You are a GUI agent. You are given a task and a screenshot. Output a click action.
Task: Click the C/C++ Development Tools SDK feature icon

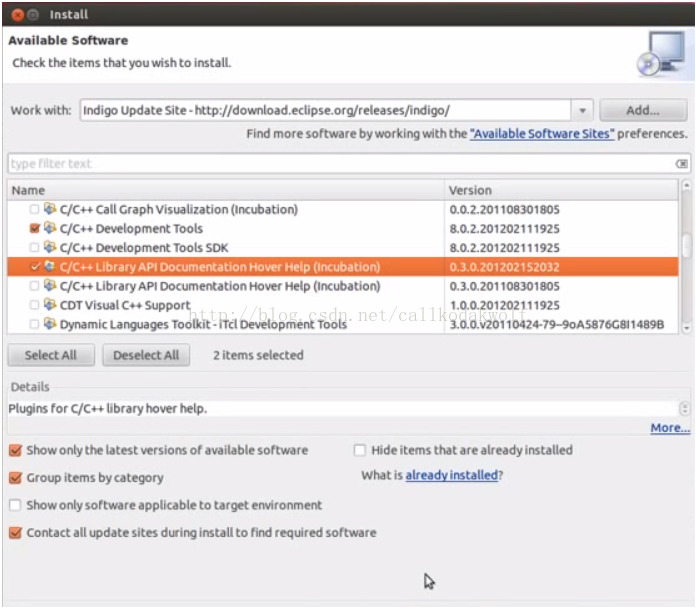click(x=50, y=247)
